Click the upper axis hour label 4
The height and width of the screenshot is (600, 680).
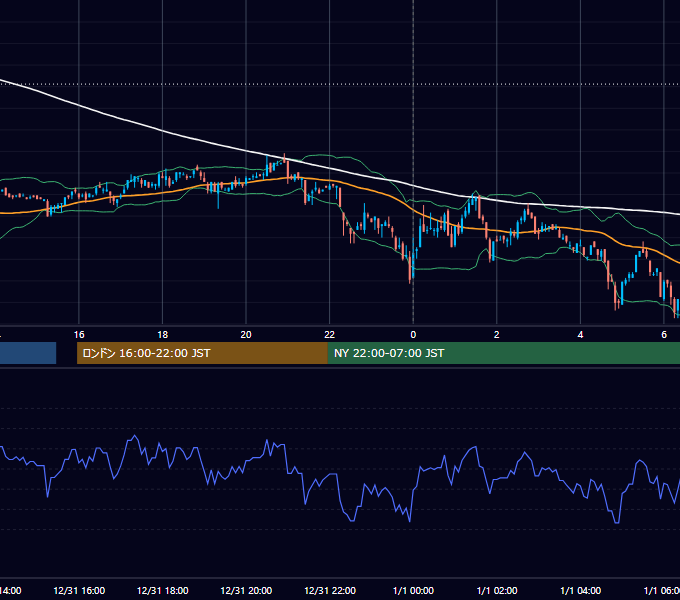pos(580,335)
